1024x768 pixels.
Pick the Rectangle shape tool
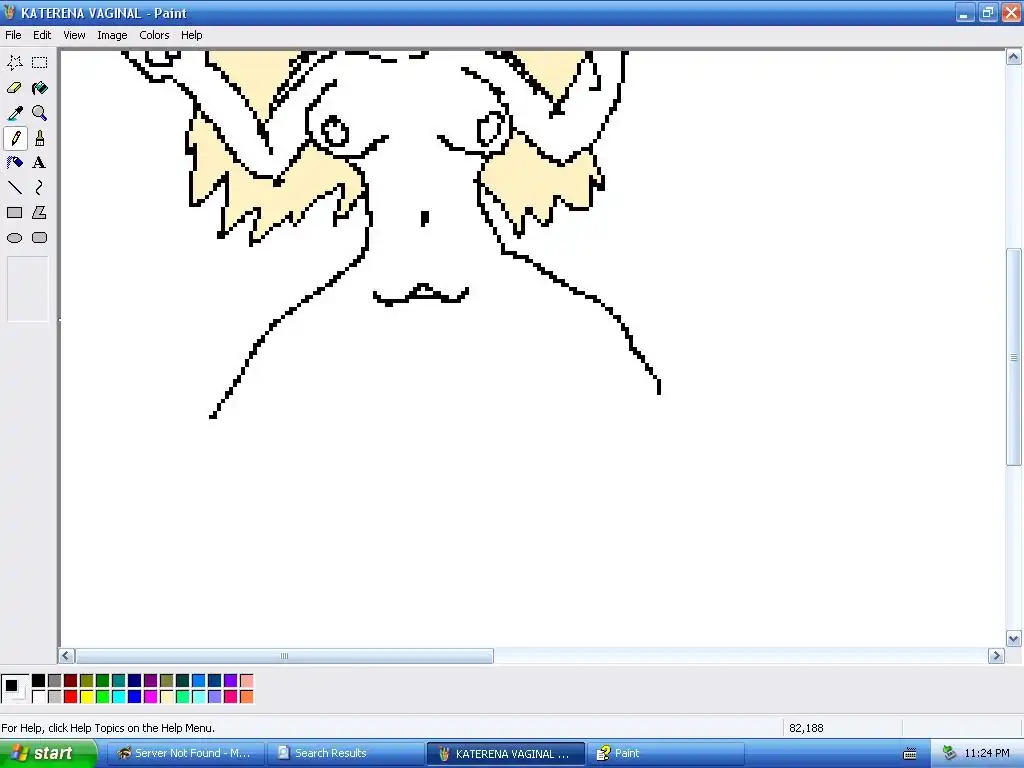pyautogui.click(x=15, y=213)
